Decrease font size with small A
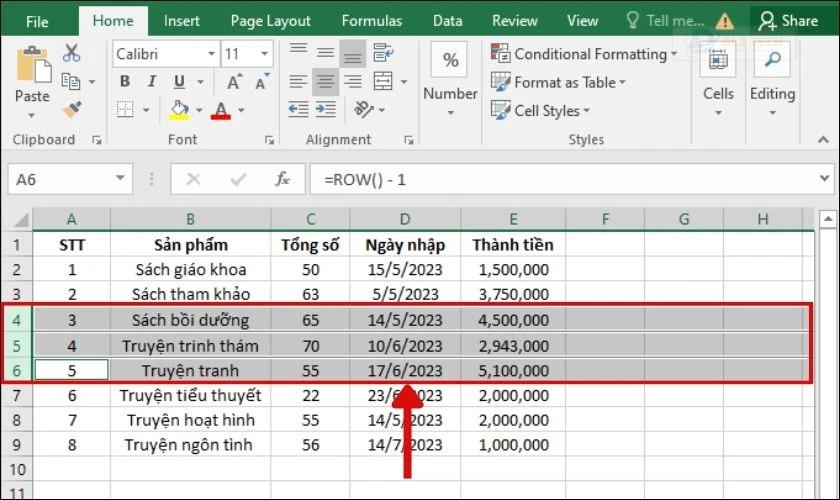The width and height of the screenshot is (840, 500). tap(262, 81)
